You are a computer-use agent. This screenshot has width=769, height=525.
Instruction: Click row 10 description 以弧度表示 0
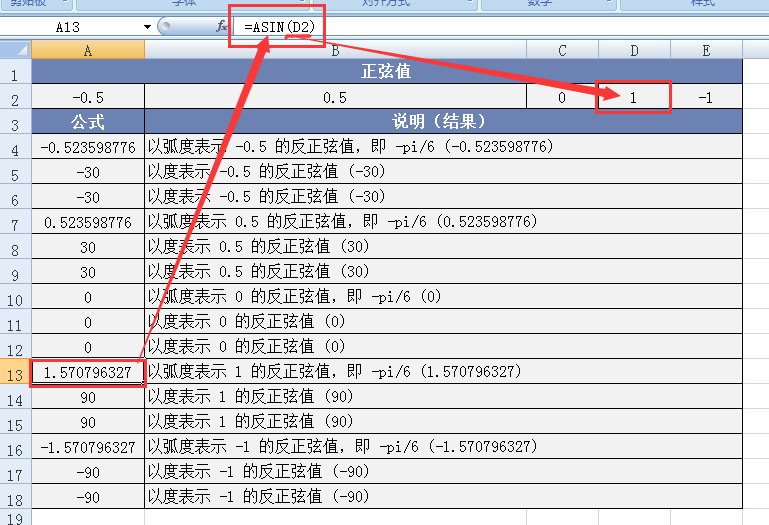click(x=443, y=297)
